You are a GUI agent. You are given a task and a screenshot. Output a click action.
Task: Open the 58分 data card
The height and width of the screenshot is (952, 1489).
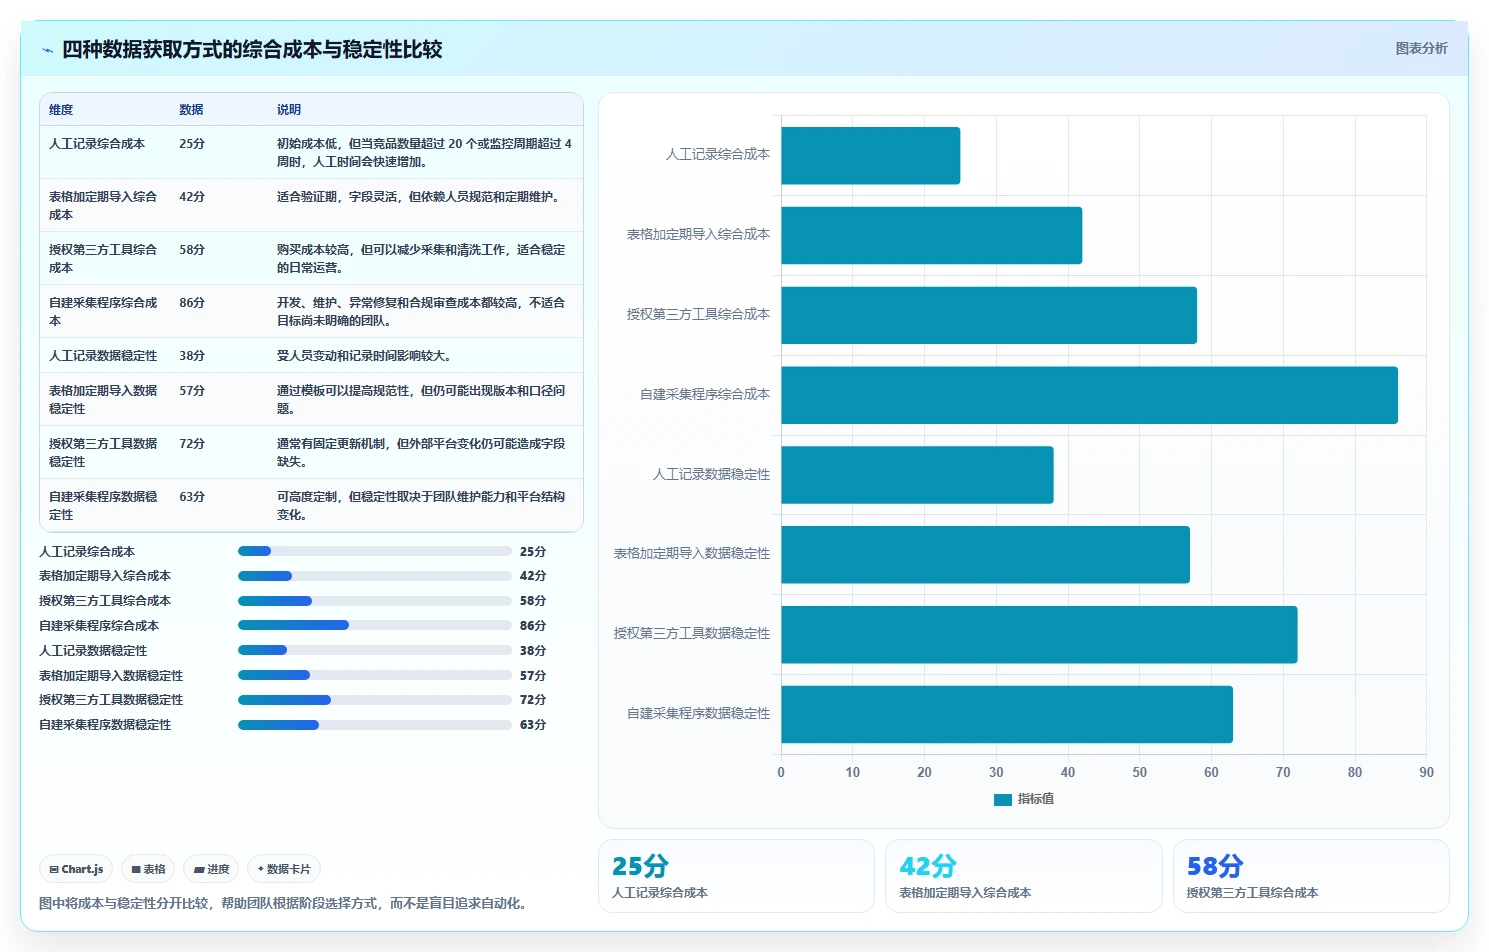tap(1311, 876)
